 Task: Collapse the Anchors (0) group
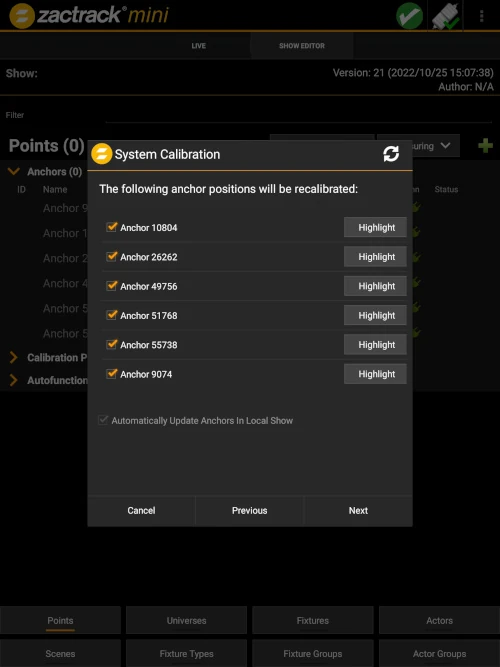pos(14,171)
